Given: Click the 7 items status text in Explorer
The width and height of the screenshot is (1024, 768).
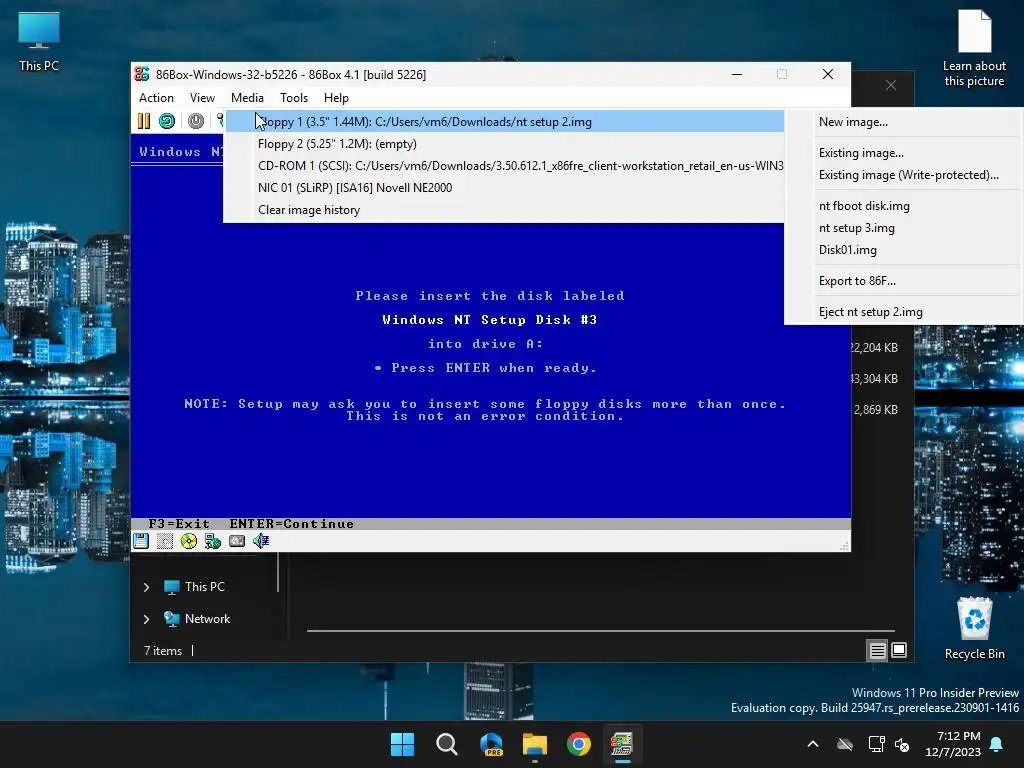Looking at the screenshot, I should pos(163,650).
